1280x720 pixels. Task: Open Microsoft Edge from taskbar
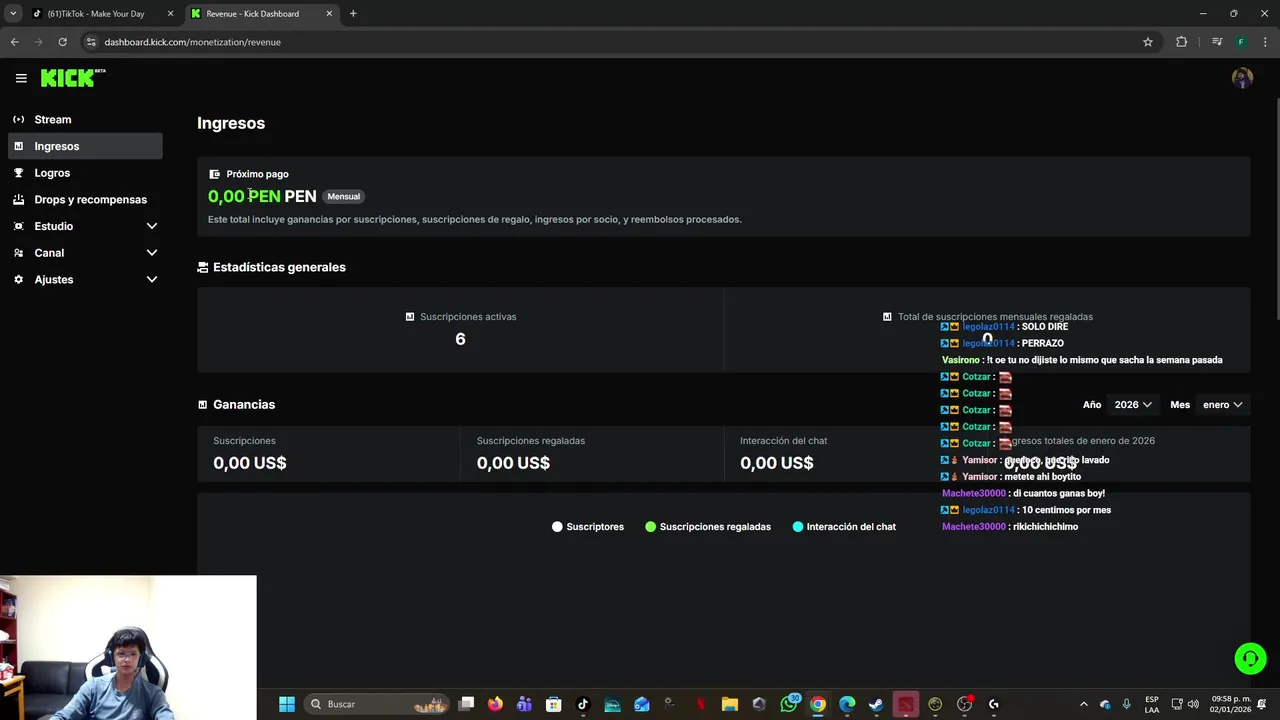pyautogui.click(x=847, y=704)
